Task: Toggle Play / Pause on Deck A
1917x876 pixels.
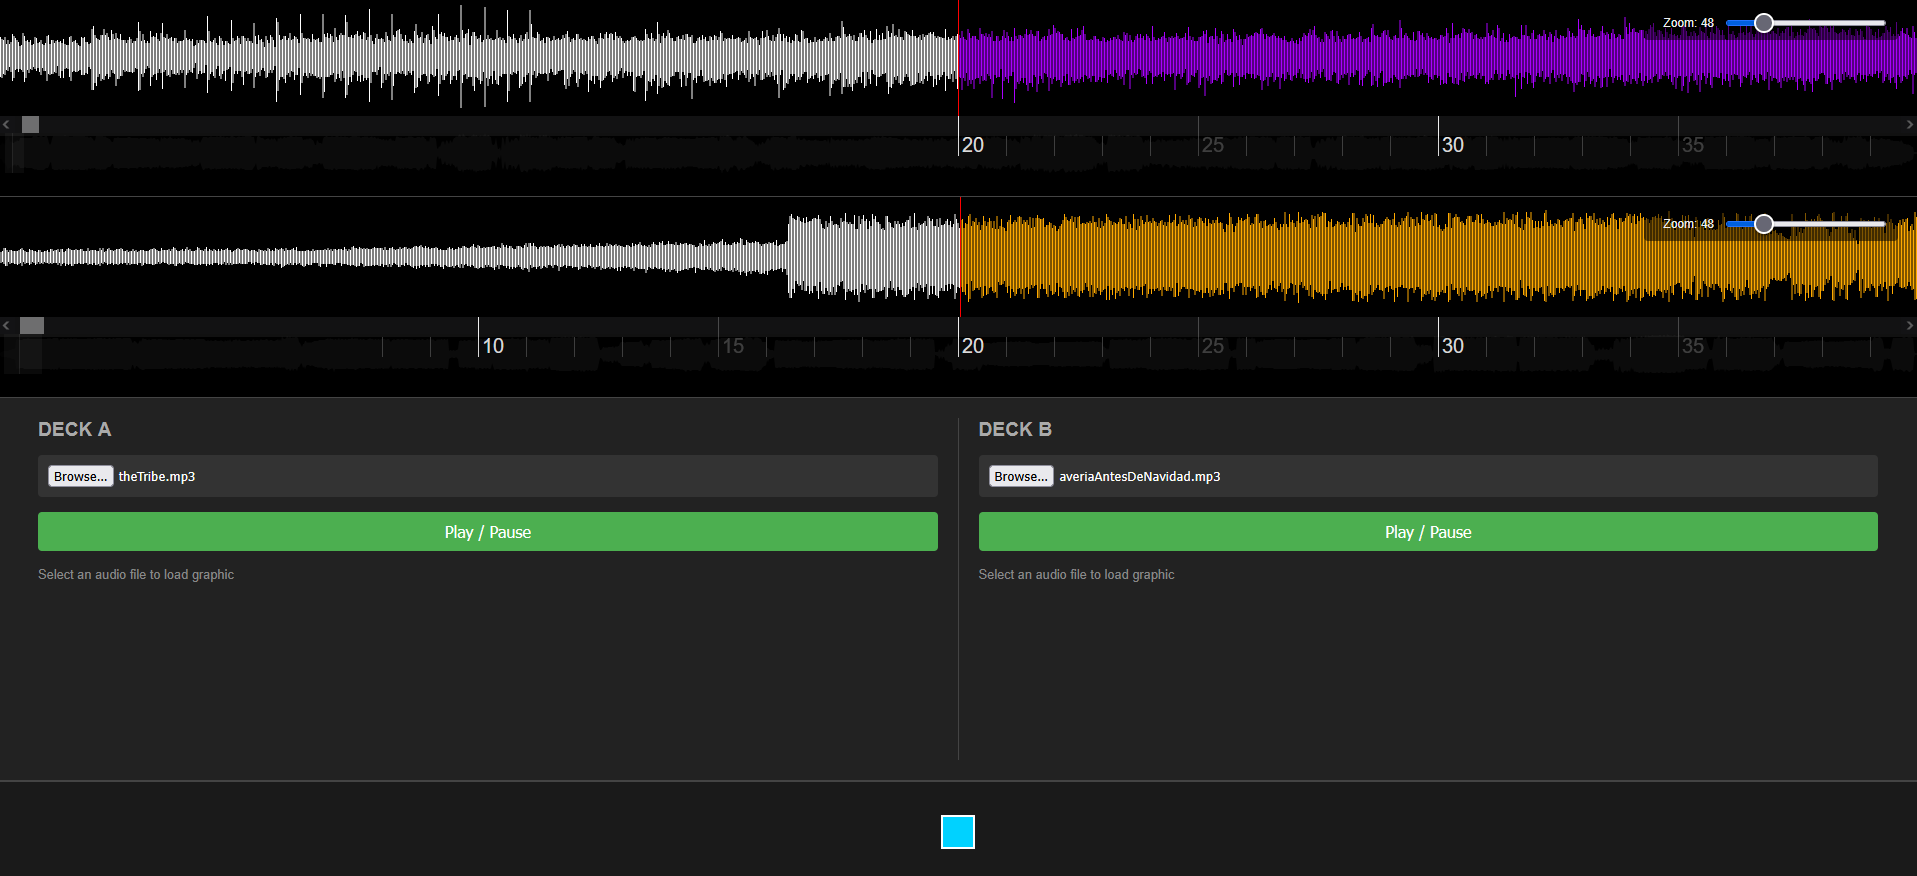Action: point(487,532)
